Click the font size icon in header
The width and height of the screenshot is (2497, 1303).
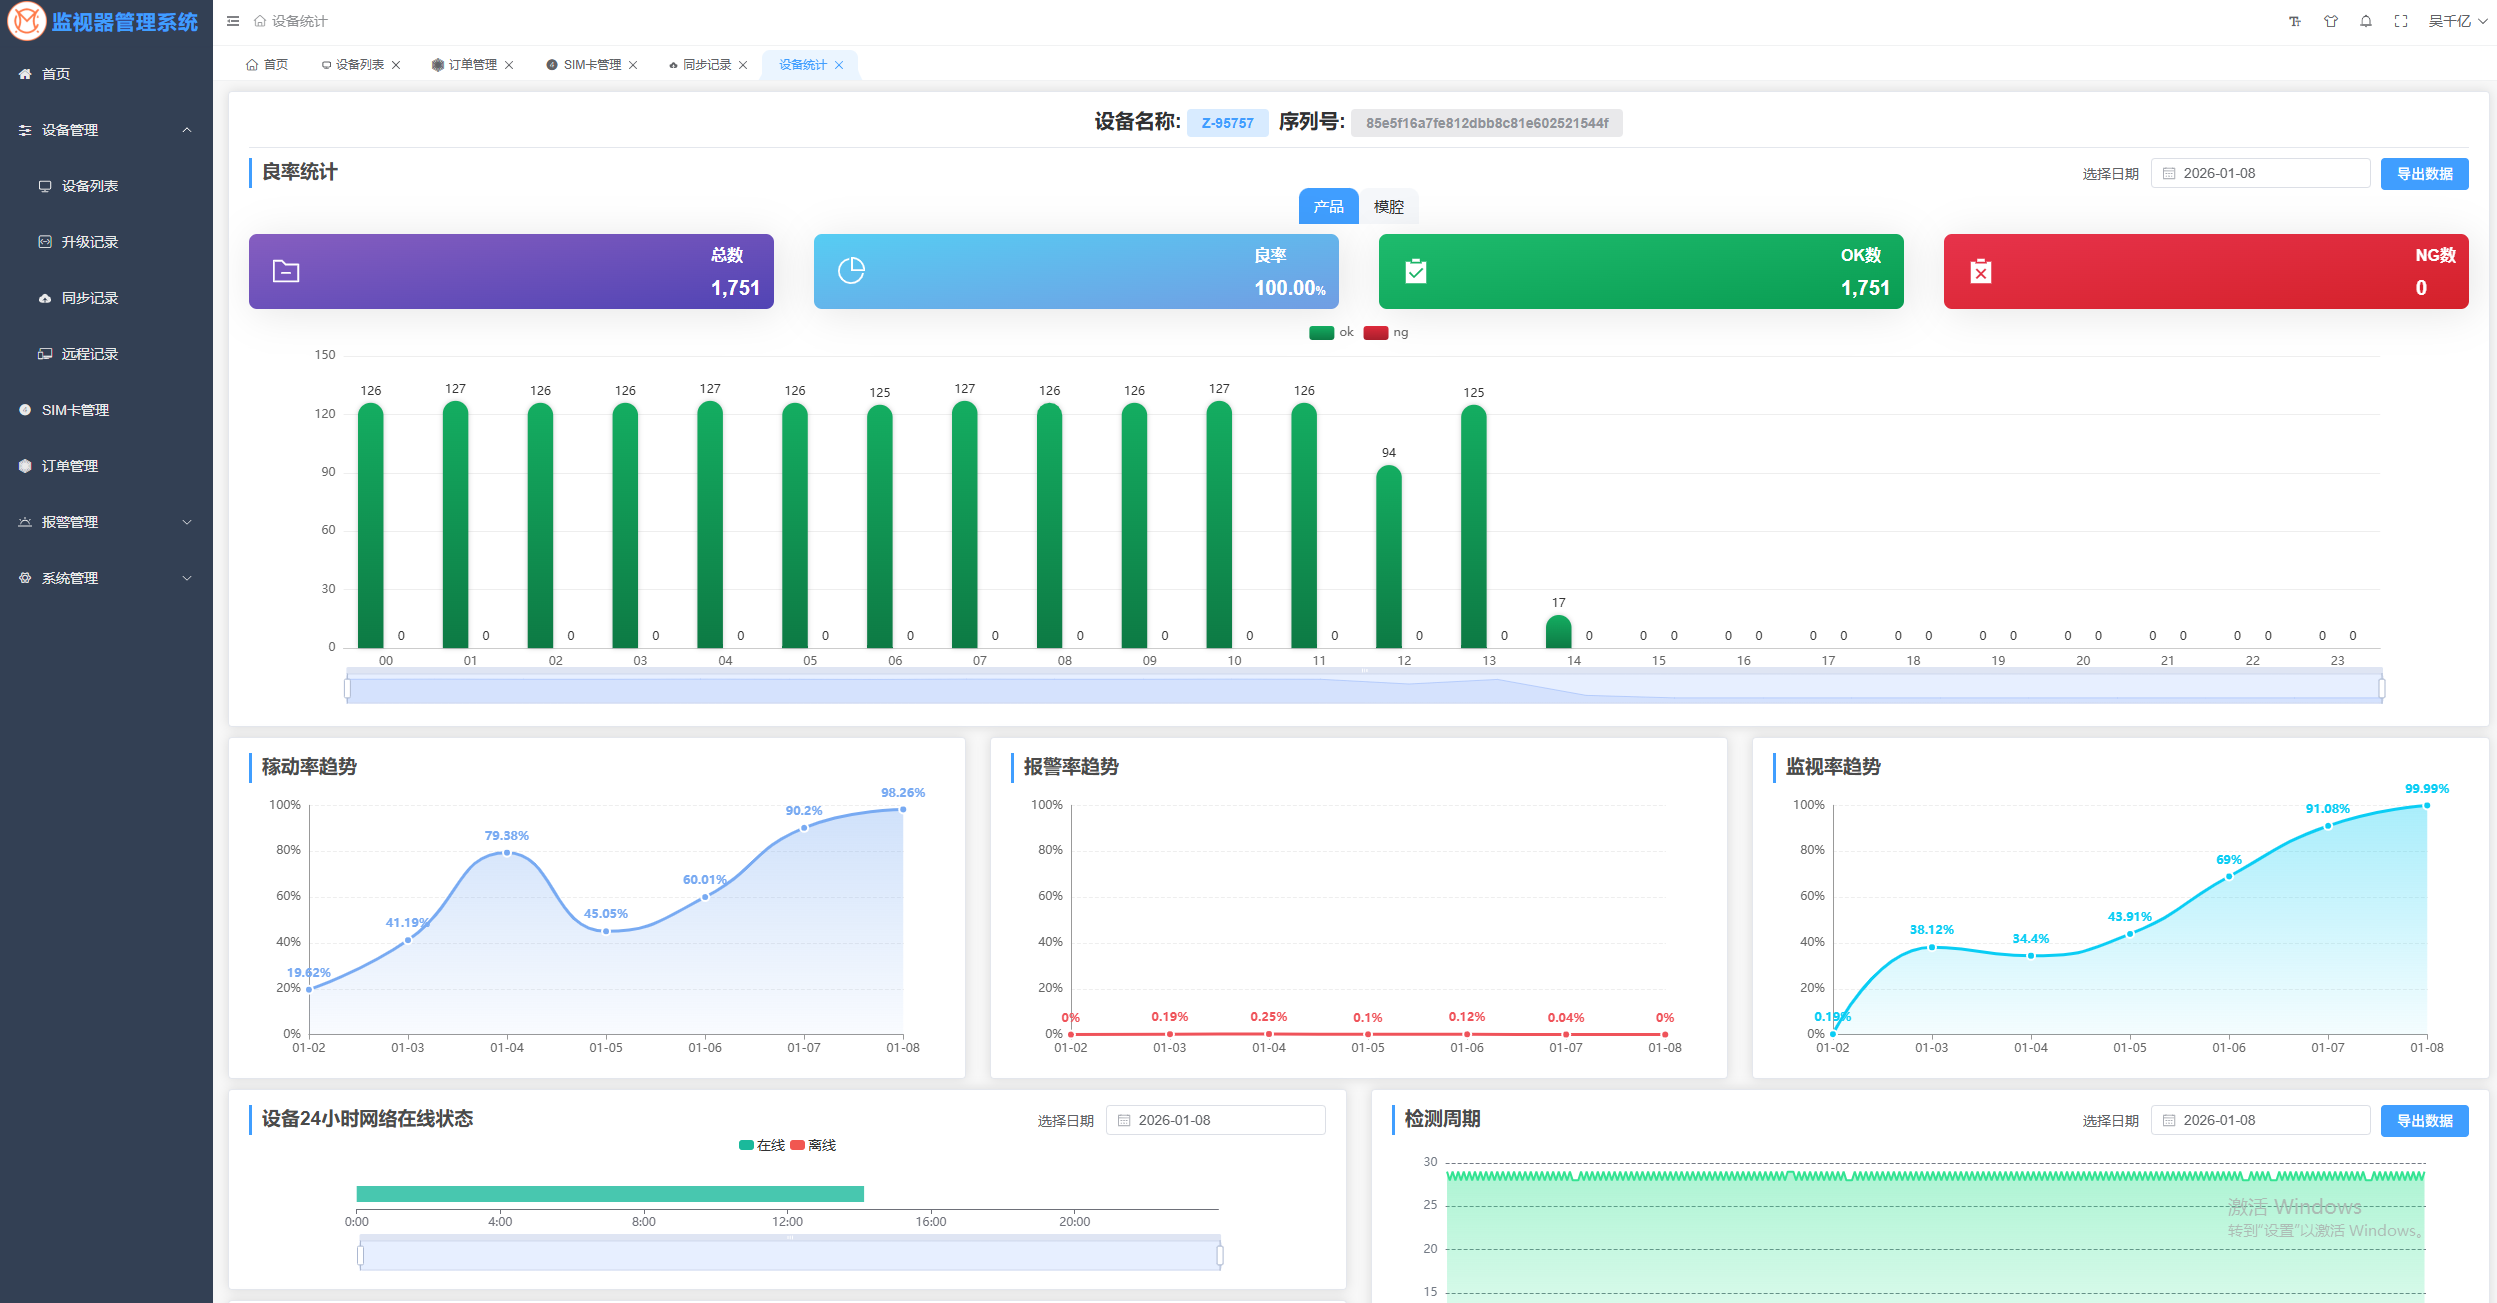(x=2295, y=21)
